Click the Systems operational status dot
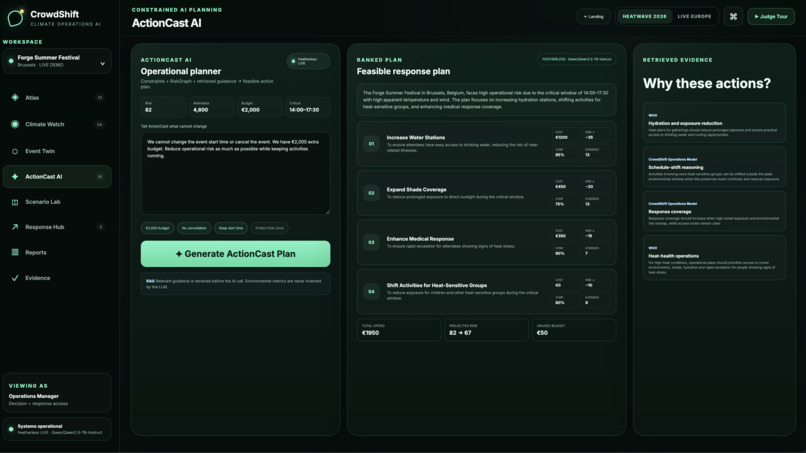The height and width of the screenshot is (453, 806). click(11, 429)
